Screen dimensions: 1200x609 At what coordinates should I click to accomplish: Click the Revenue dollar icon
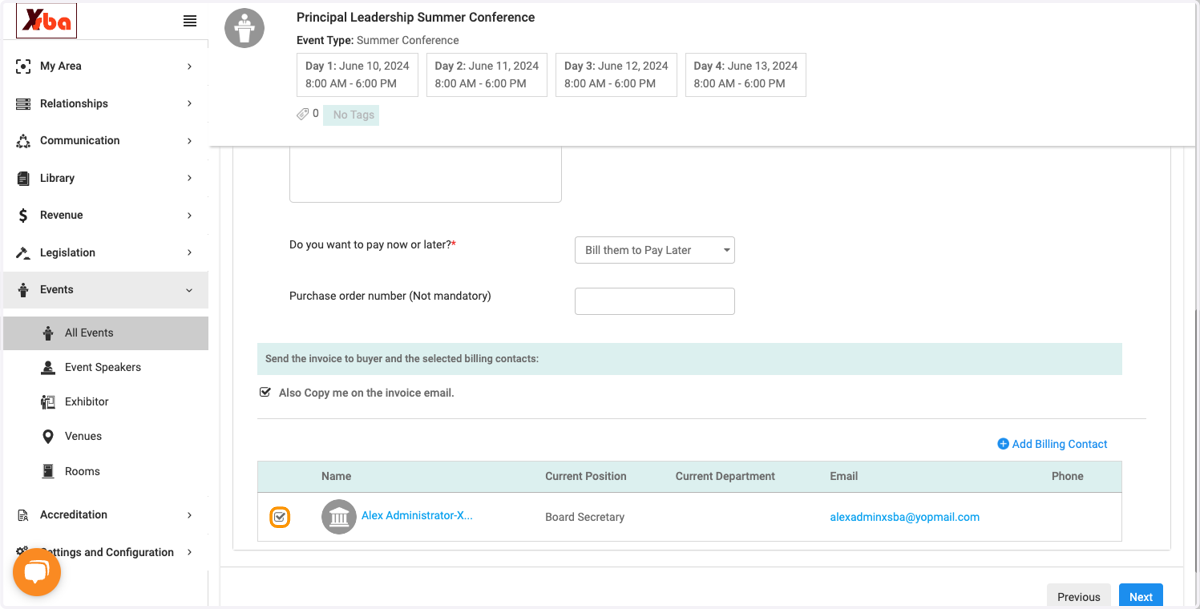[23, 215]
